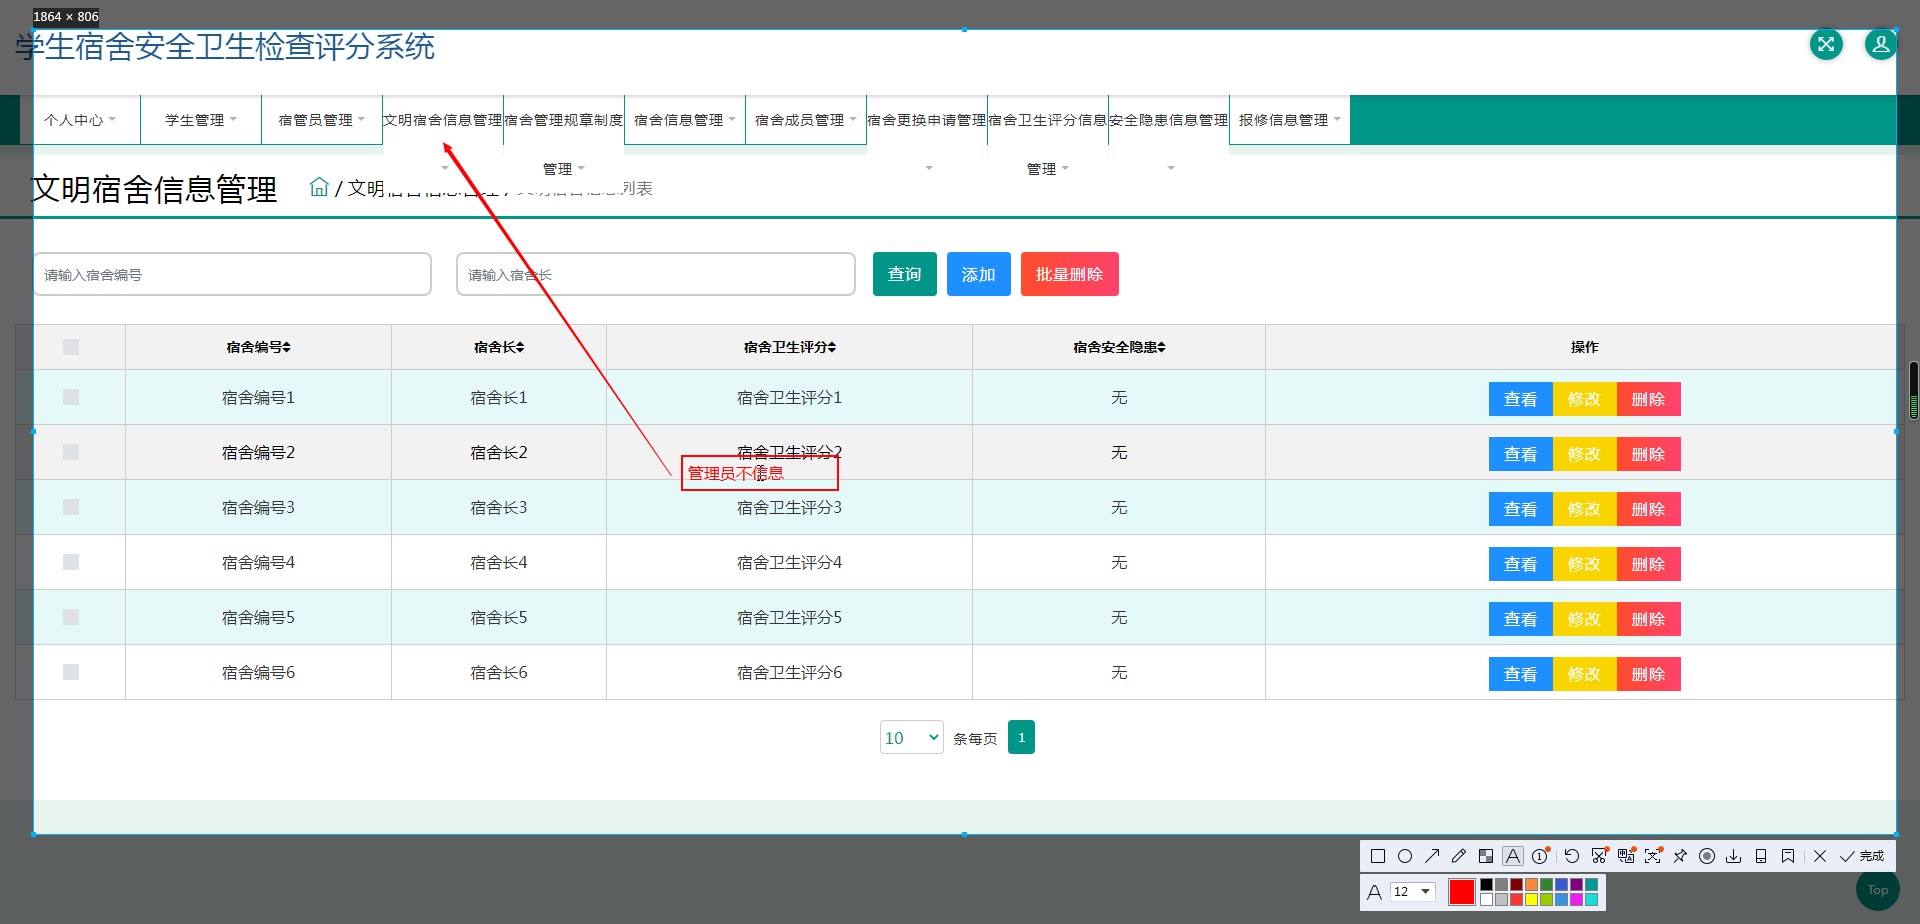Open the font size 12 dropdown
This screenshot has width=1920, height=924.
[x=1413, y=892]
